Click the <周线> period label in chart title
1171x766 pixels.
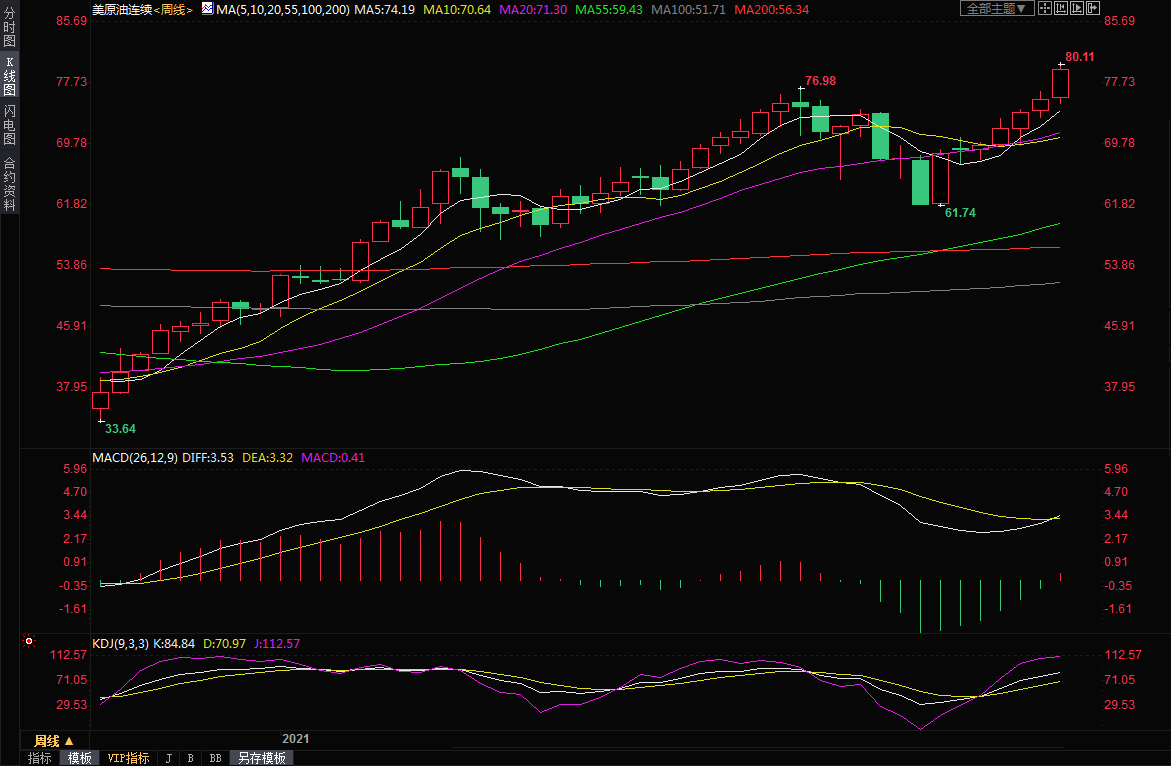click(173, 9)
